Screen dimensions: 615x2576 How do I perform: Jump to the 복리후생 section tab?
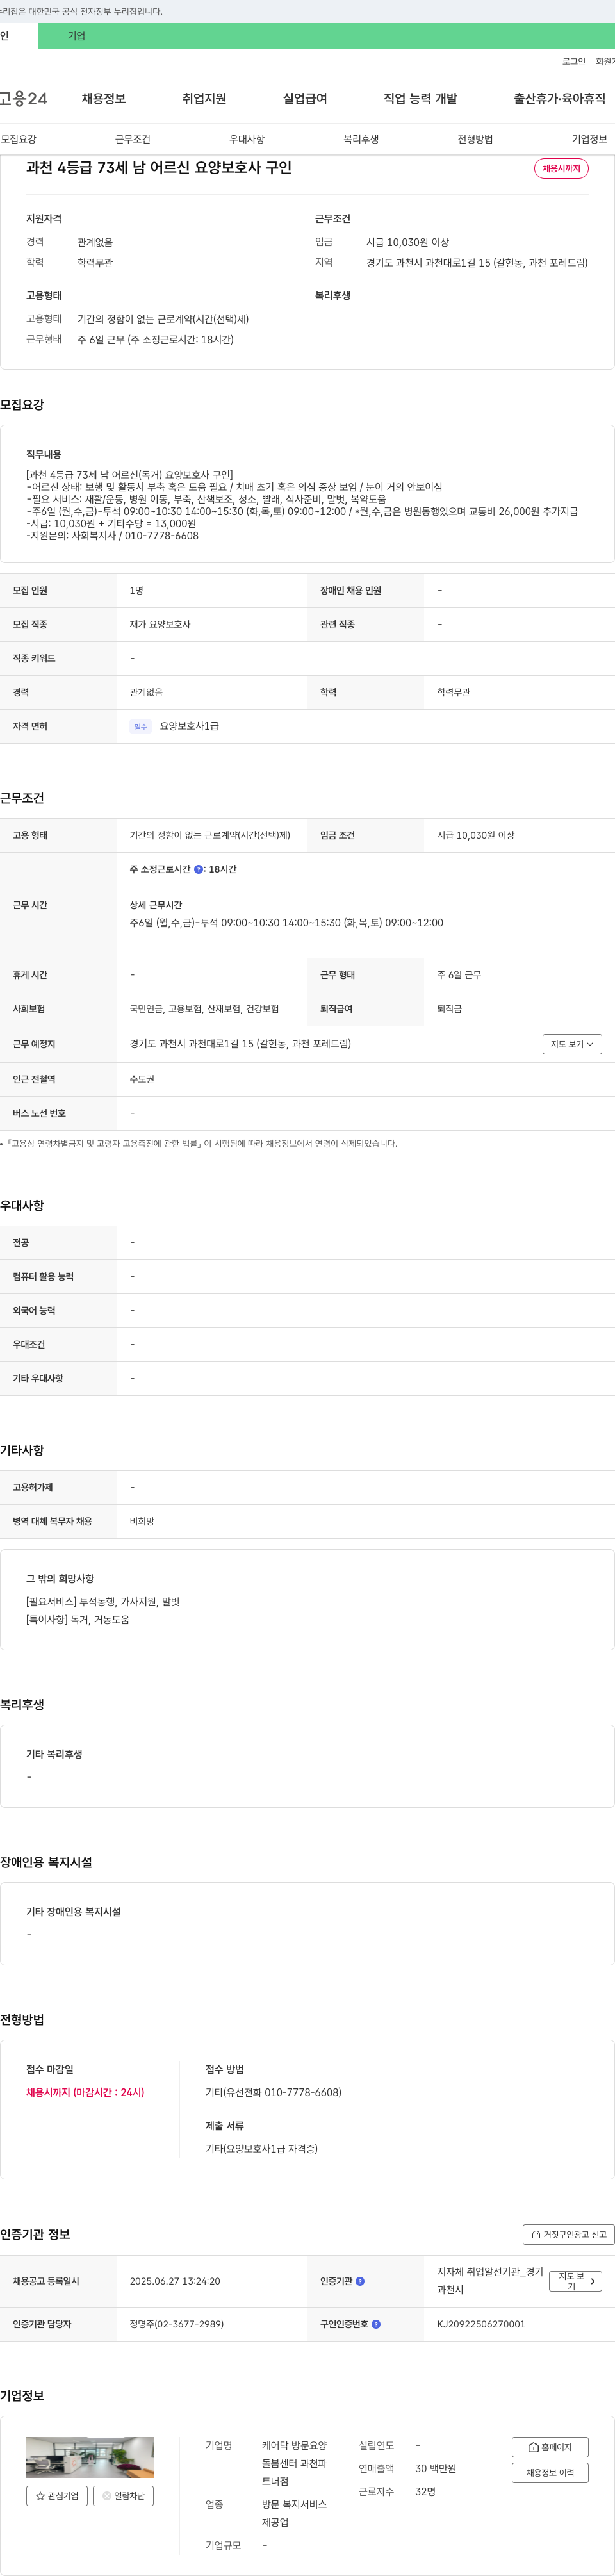(x=361, y=139)
